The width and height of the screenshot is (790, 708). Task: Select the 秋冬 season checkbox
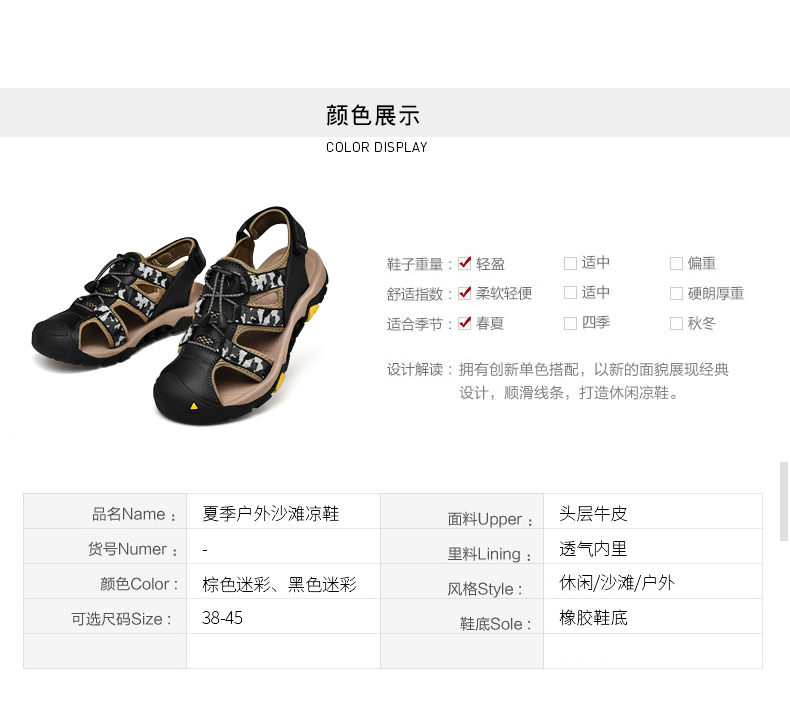tap(676, 323)
